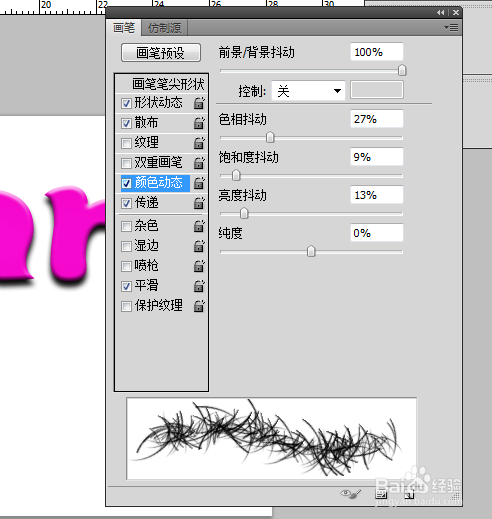Switch to the 画笔 tab

click(124, 28)
